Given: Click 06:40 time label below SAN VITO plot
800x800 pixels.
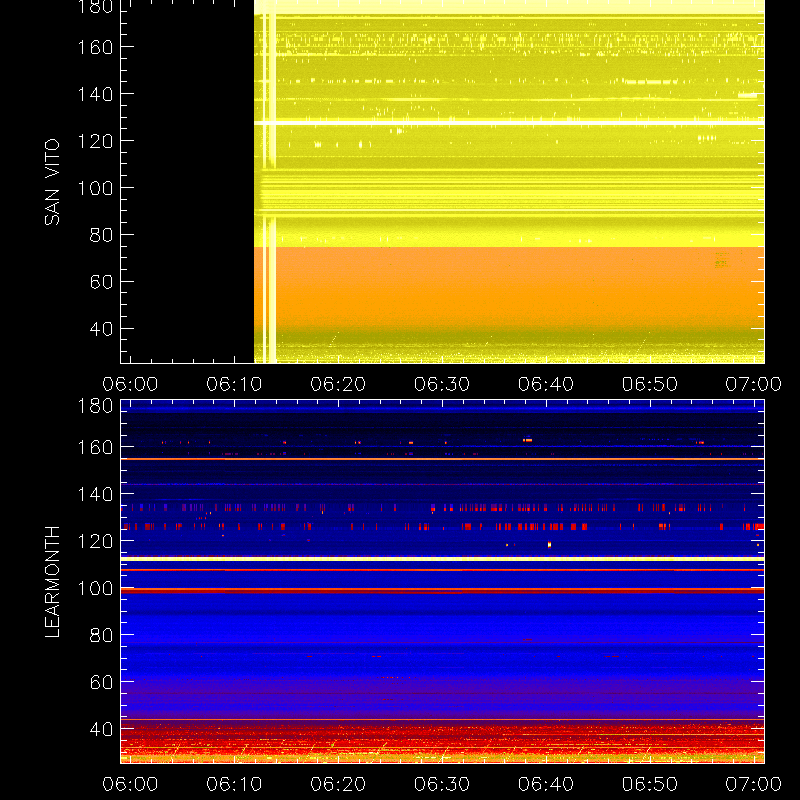Looking at the screenshot, I should pyautogui.click(x=546, y=384).
